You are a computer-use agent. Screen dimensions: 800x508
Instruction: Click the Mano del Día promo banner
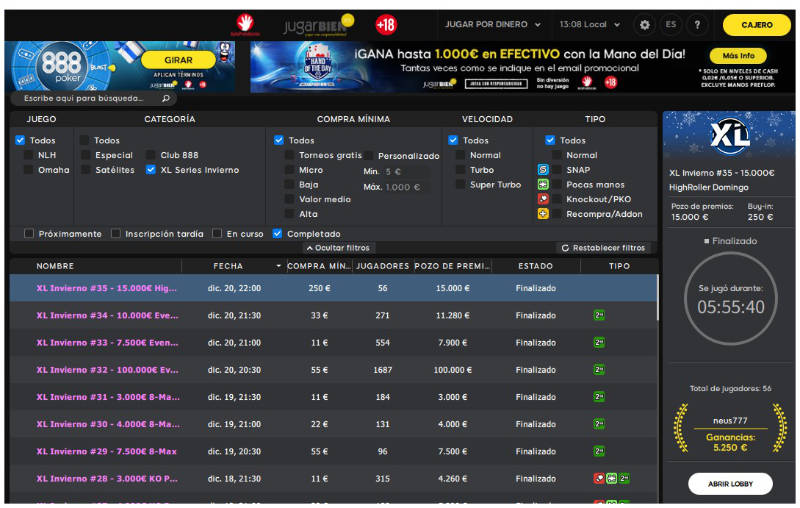click(521, 66)
